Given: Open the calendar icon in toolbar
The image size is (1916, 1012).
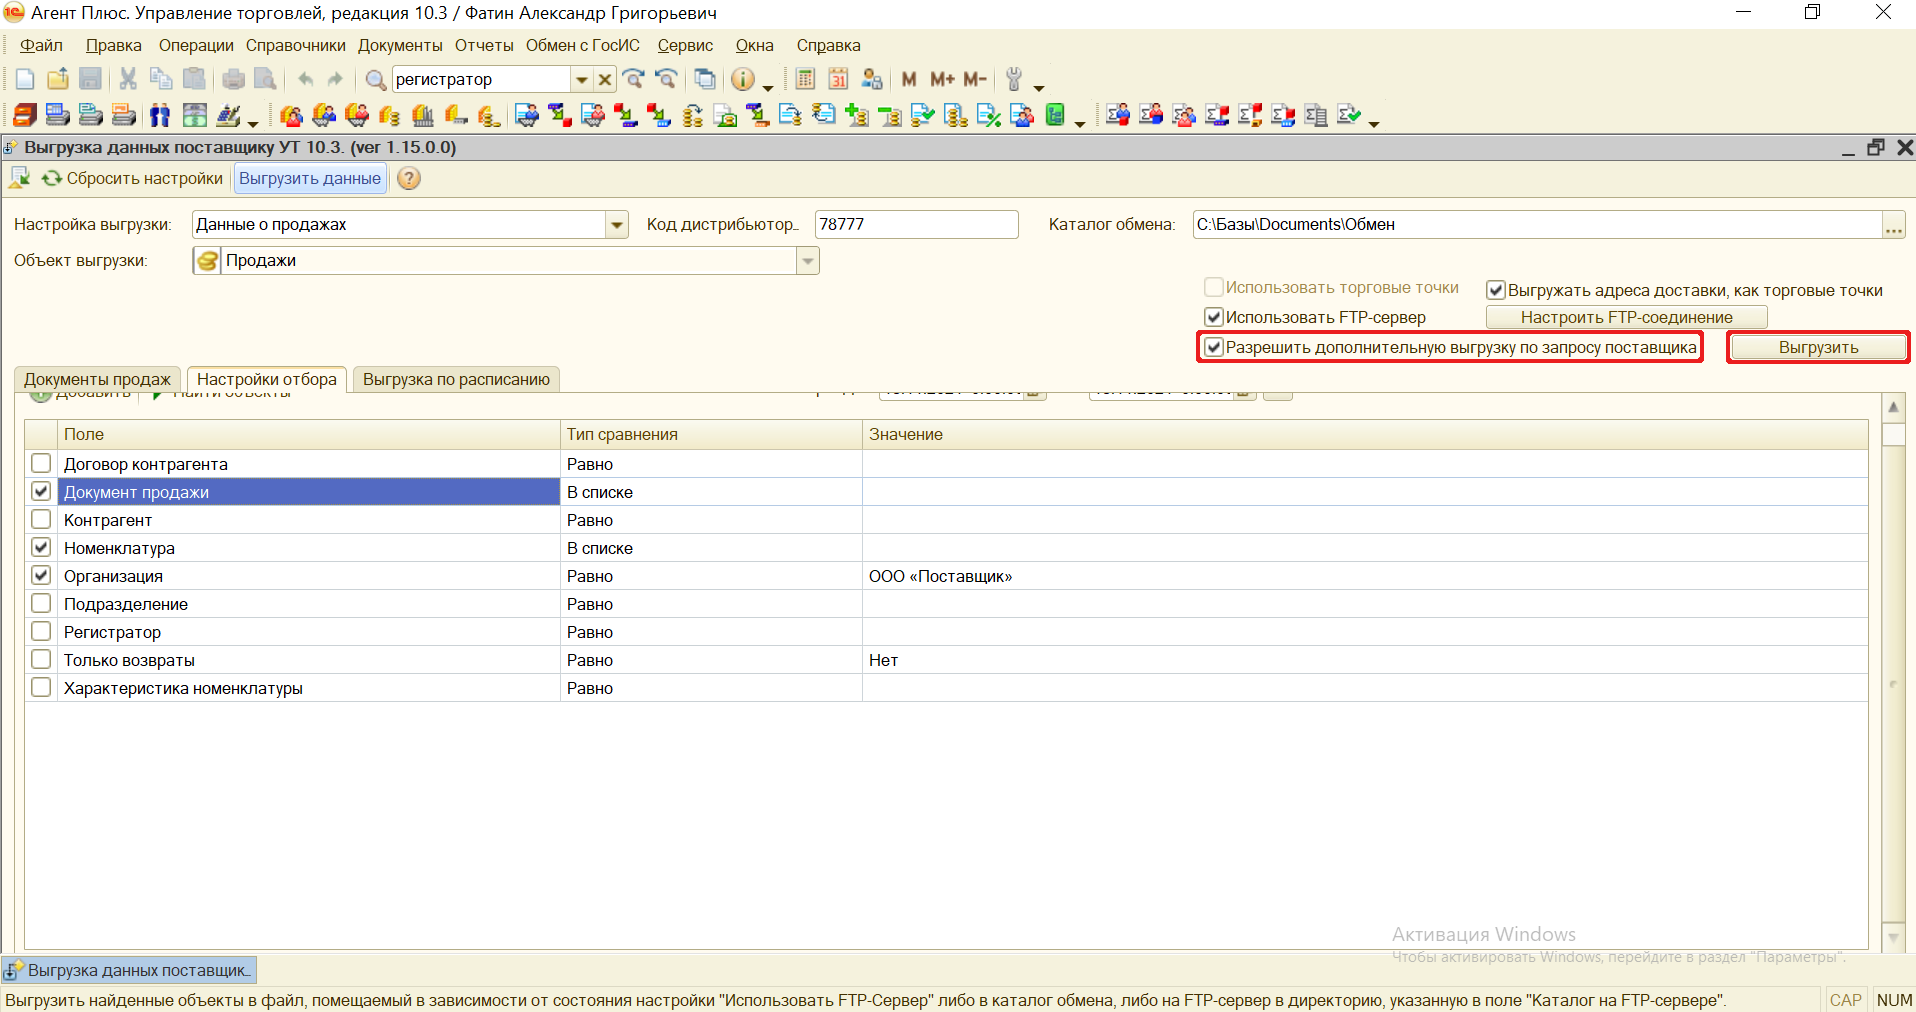Looking at the screenshot, I should (x=838, y=79).
